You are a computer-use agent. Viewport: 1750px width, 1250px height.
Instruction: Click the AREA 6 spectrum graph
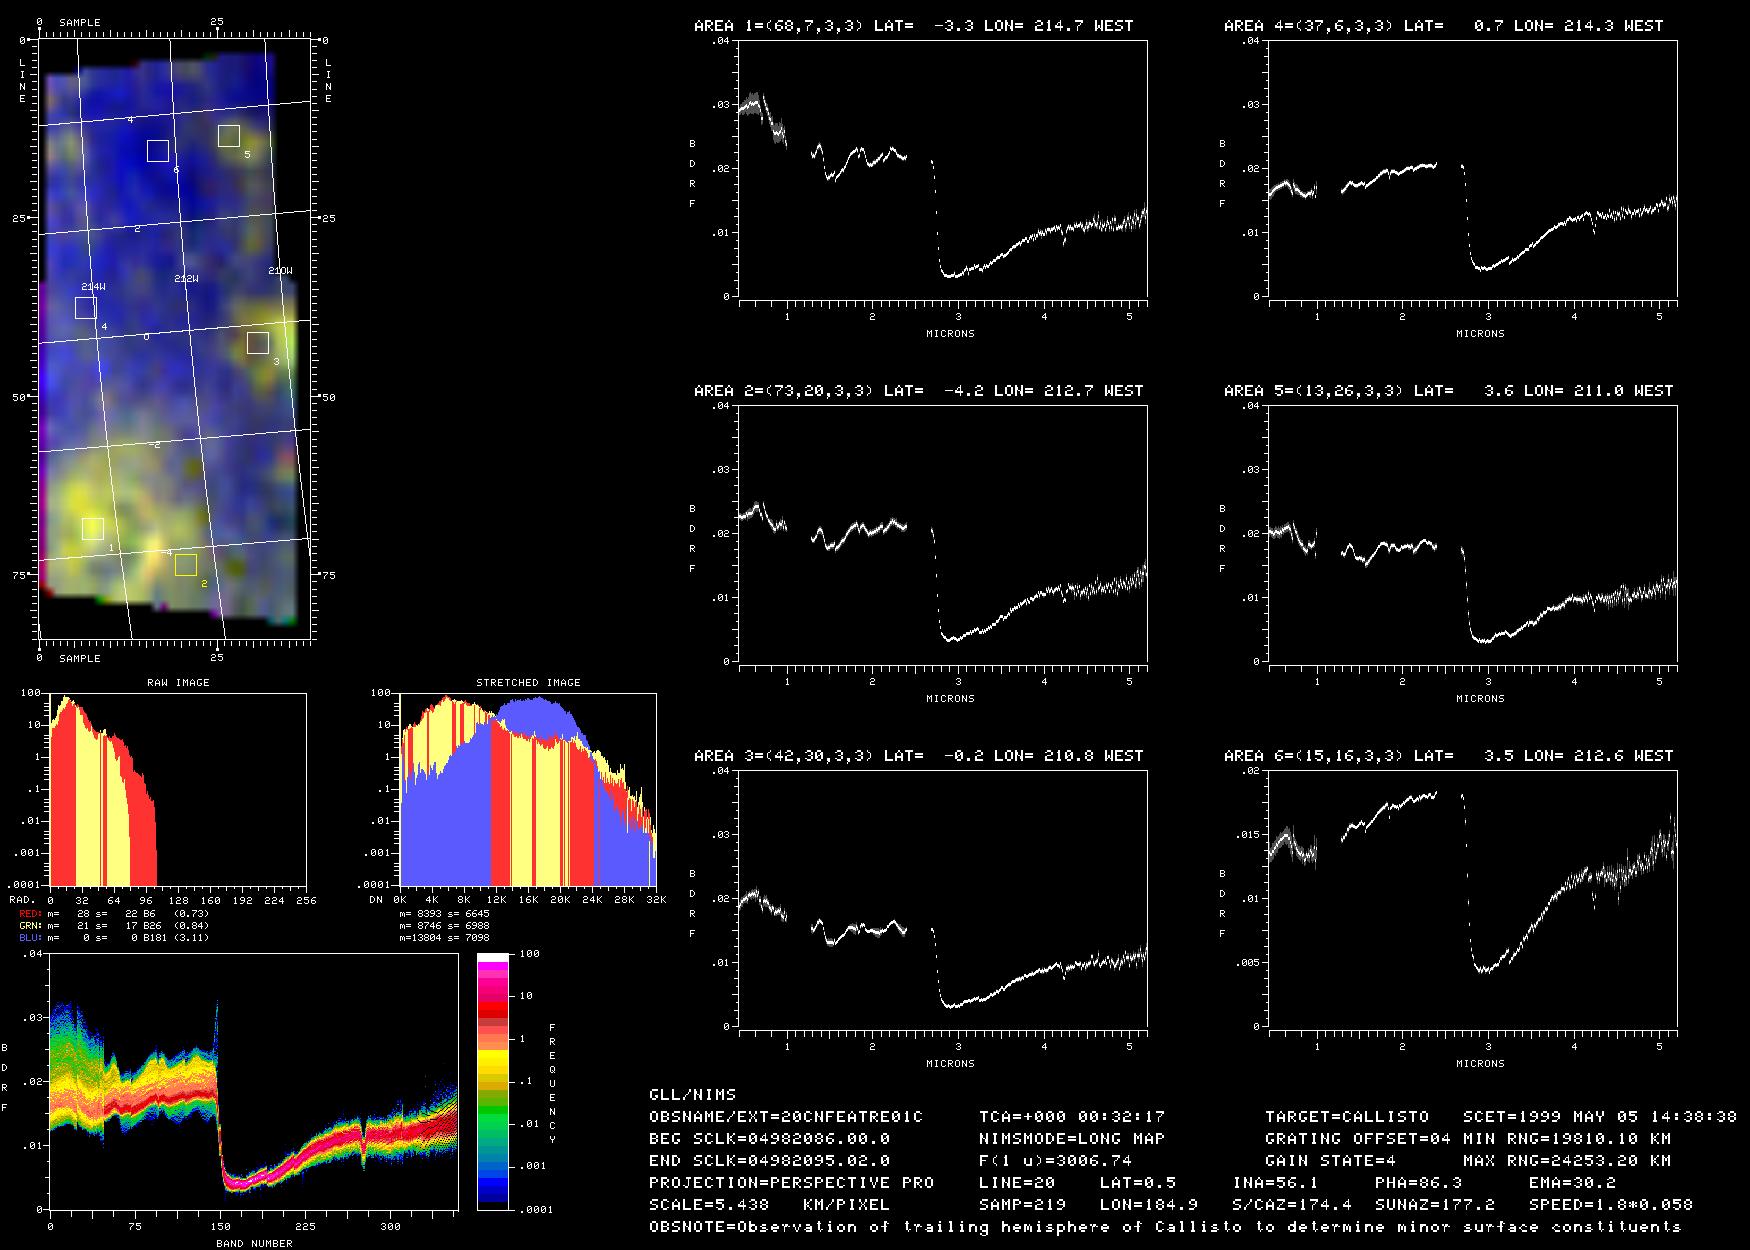tap(1472, 899)
